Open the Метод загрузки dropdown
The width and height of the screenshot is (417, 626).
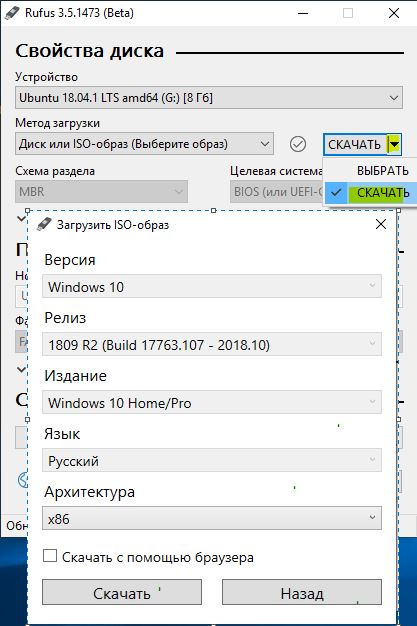pos(144,144)
